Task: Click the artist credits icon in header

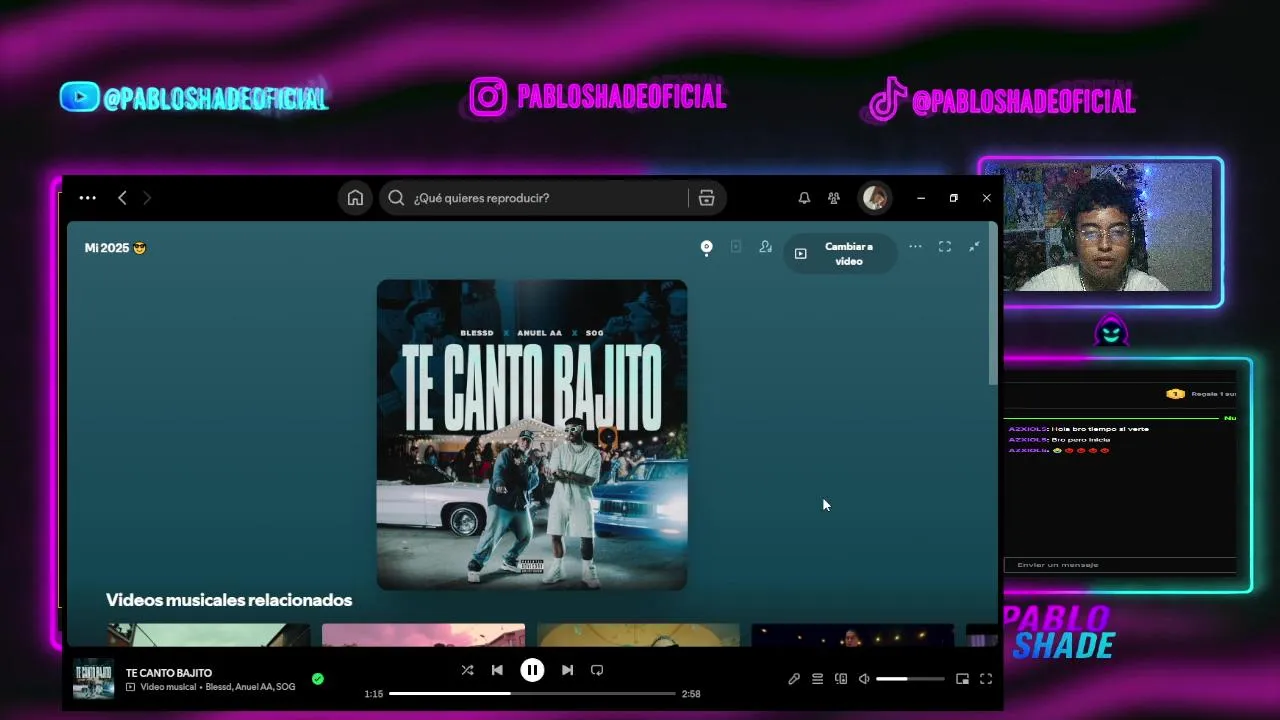Action: pyautogui.click(x=766, y=247)
